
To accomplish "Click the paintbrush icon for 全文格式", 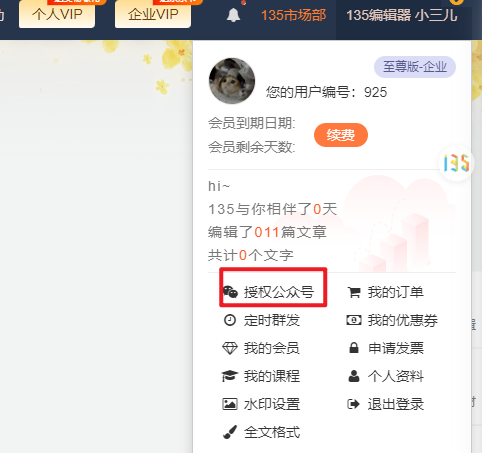I will click(x=230, y=432).
